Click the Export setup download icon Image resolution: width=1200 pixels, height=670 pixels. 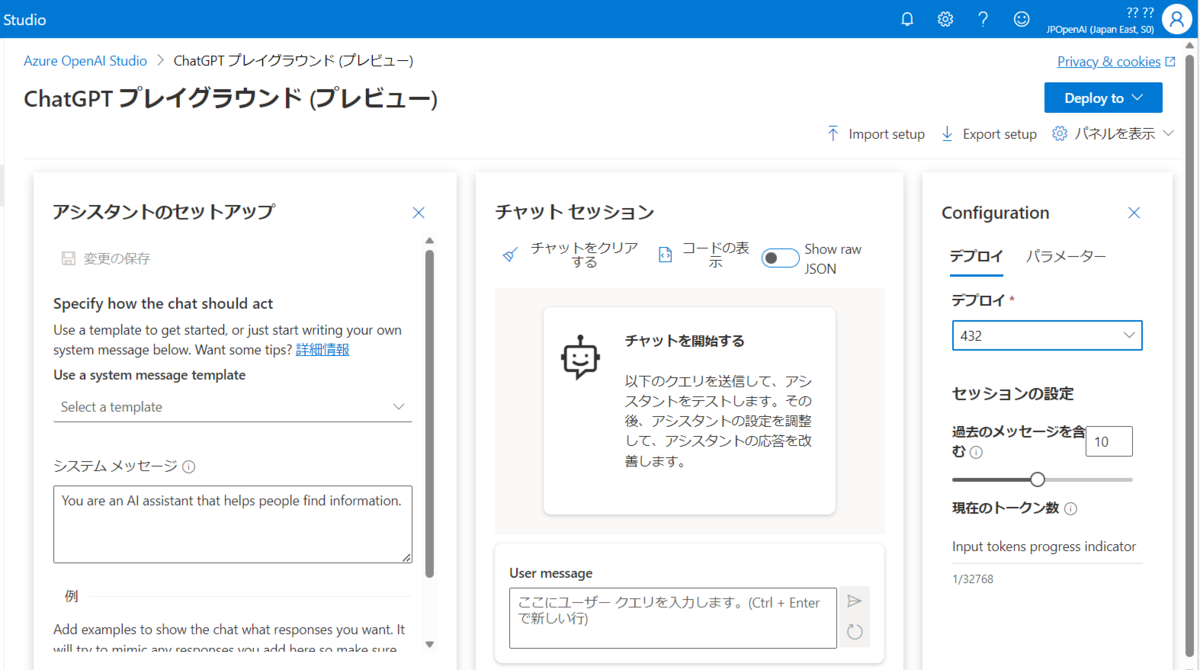(x=947, y=133)
